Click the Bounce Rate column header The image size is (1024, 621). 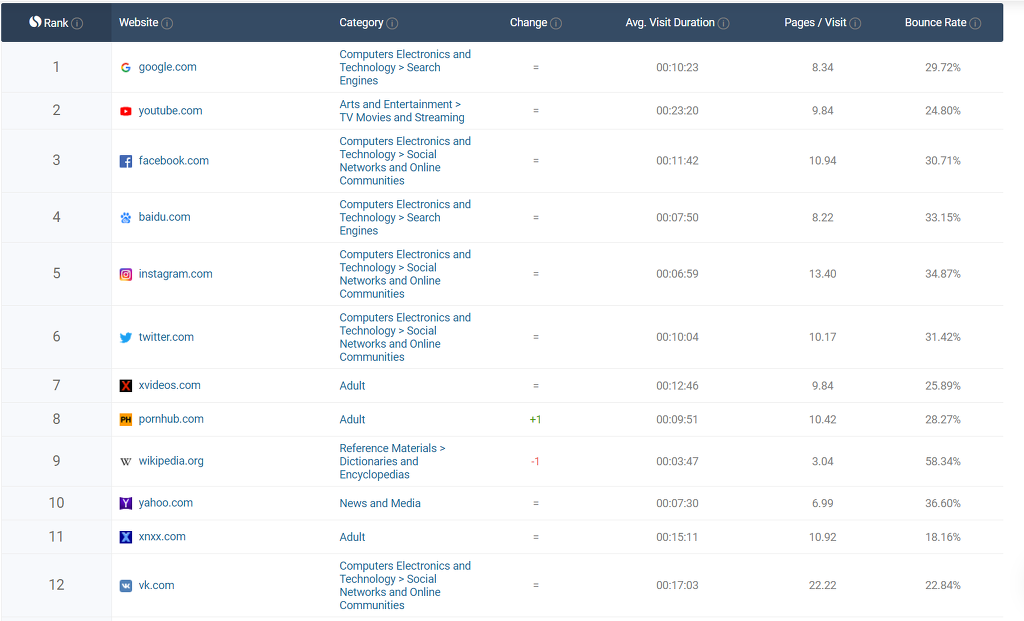[x=935, y=22]
